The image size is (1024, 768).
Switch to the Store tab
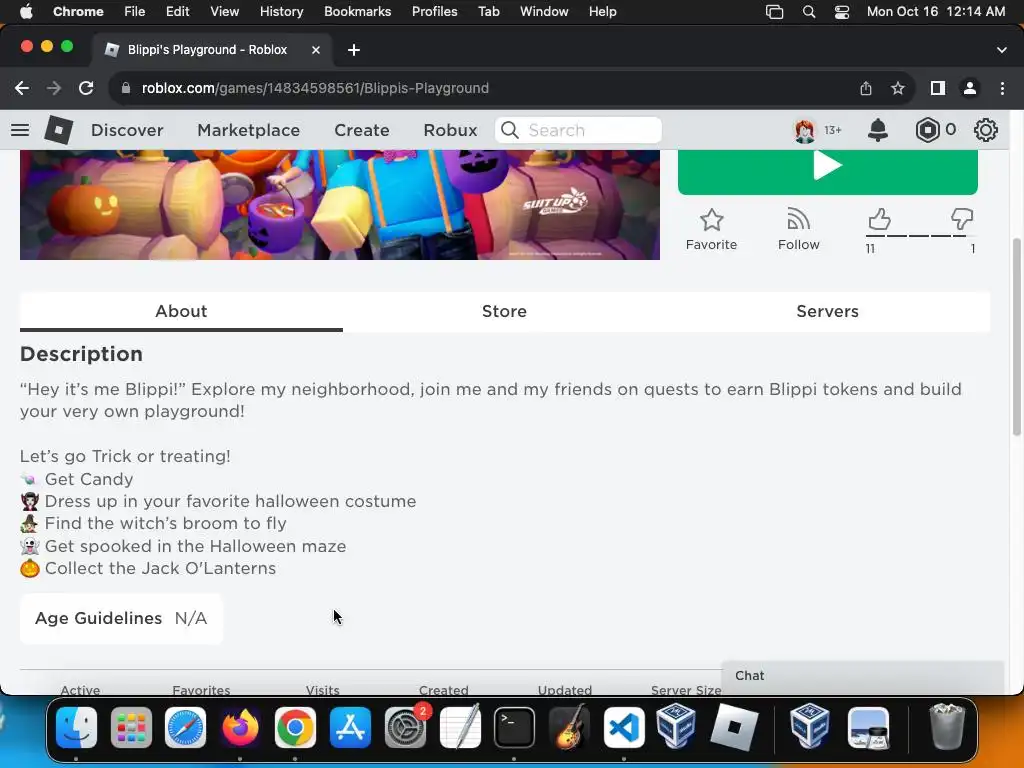click(504, 312)
